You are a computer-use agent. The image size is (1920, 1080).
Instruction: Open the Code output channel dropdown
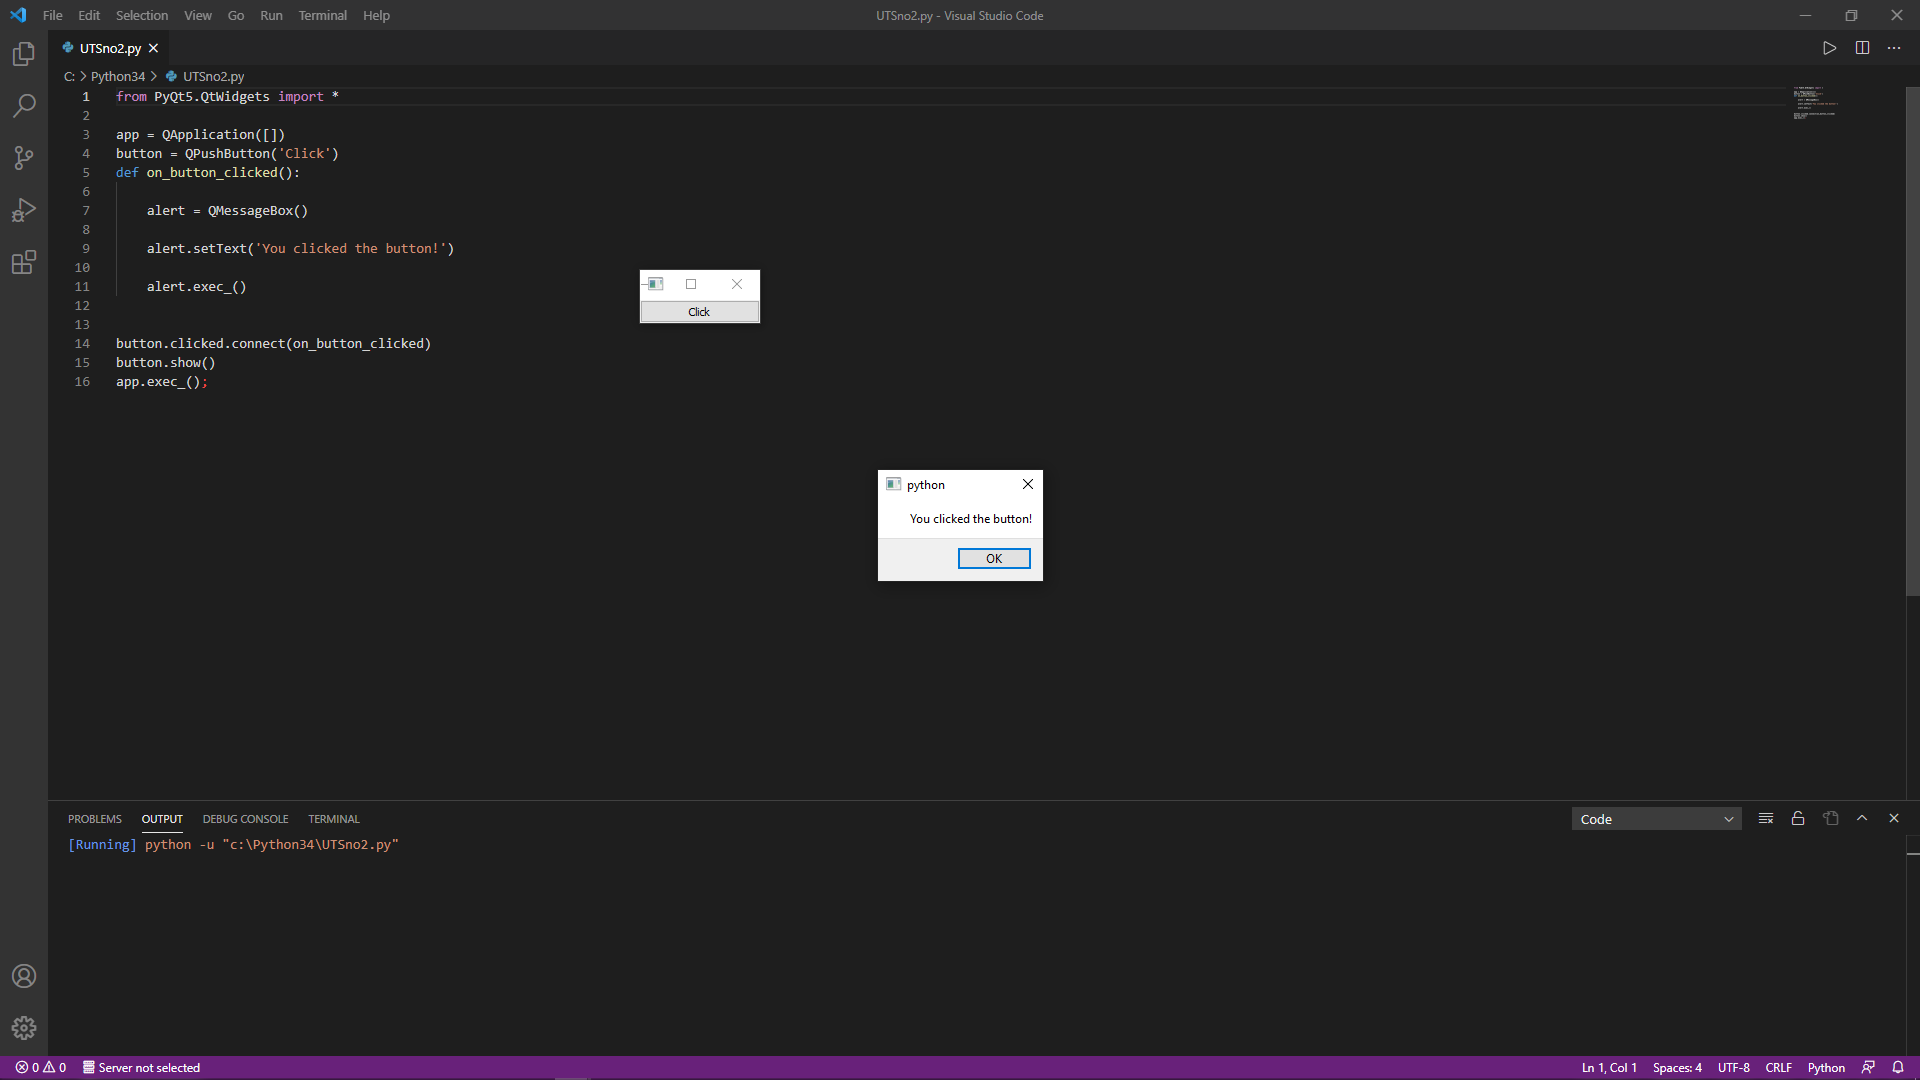[x=1656, y=818]
